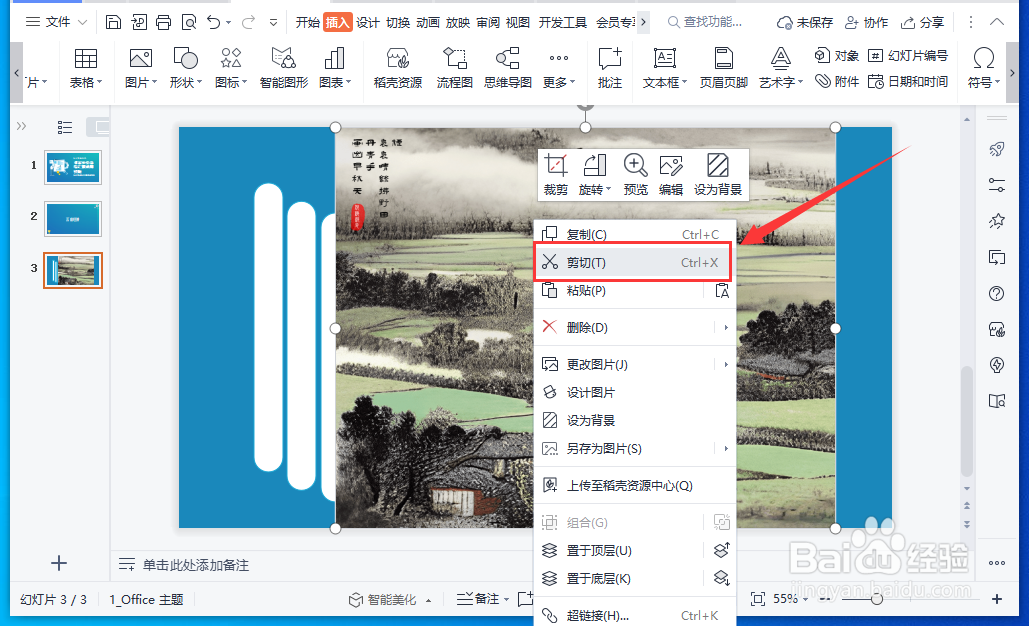Expand 更改图片(J) submenu arrow
This screenshot has height=626, width=1029.
point(726,364)
